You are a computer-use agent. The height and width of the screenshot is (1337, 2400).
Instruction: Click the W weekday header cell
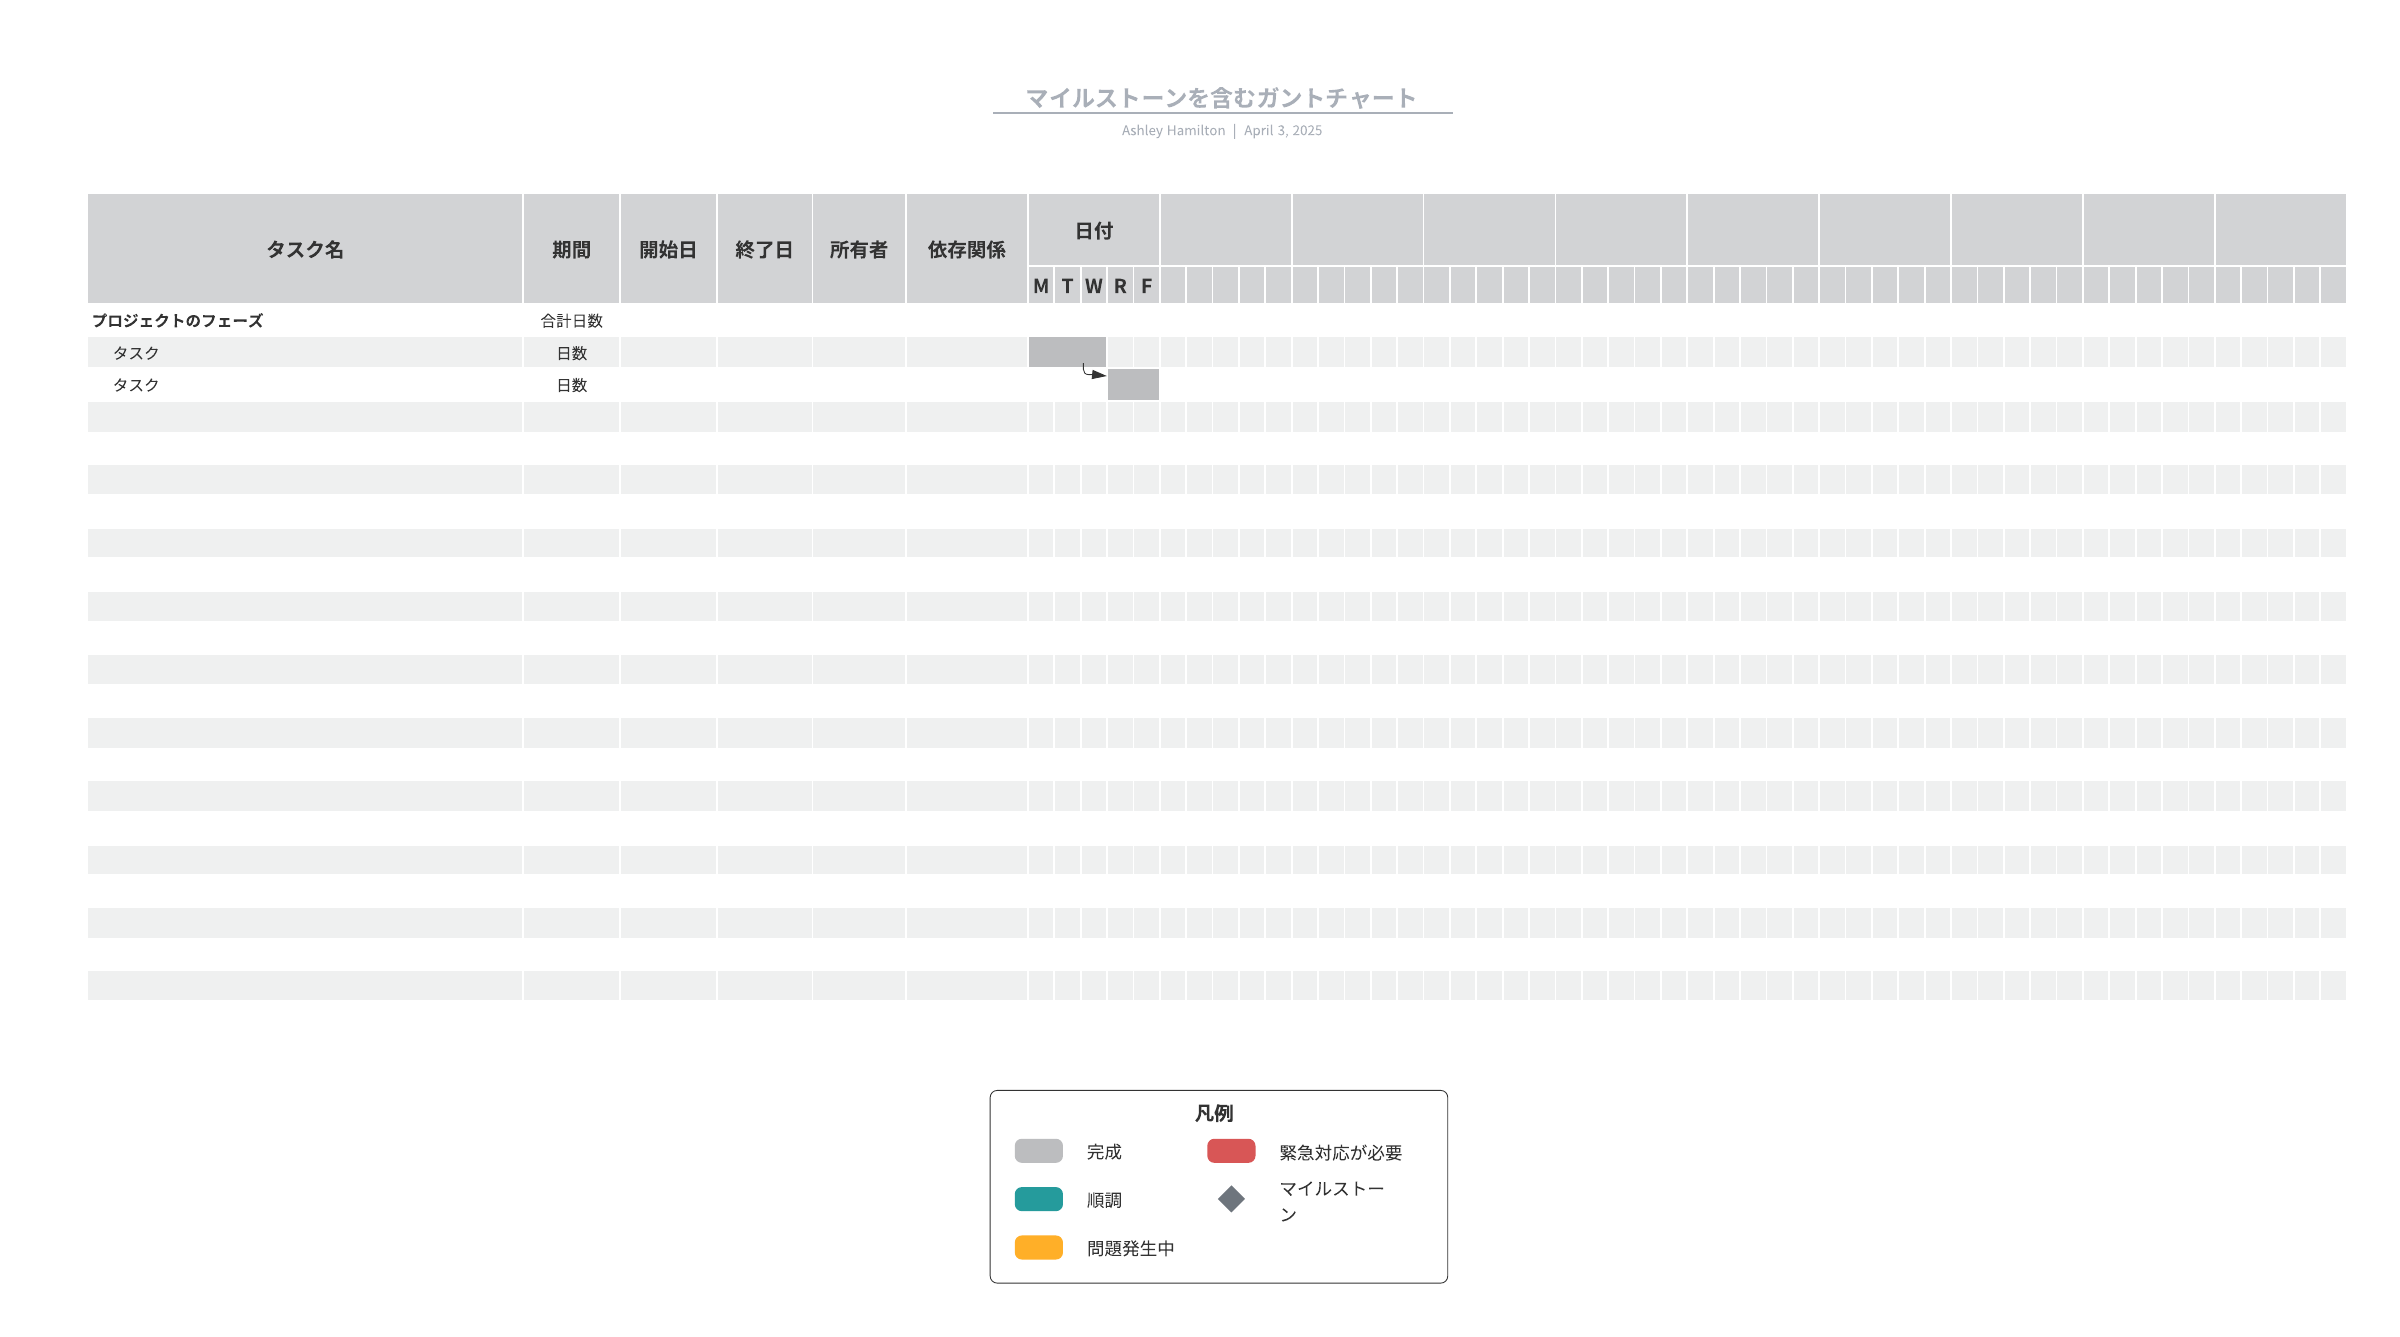coord(1093,286)
